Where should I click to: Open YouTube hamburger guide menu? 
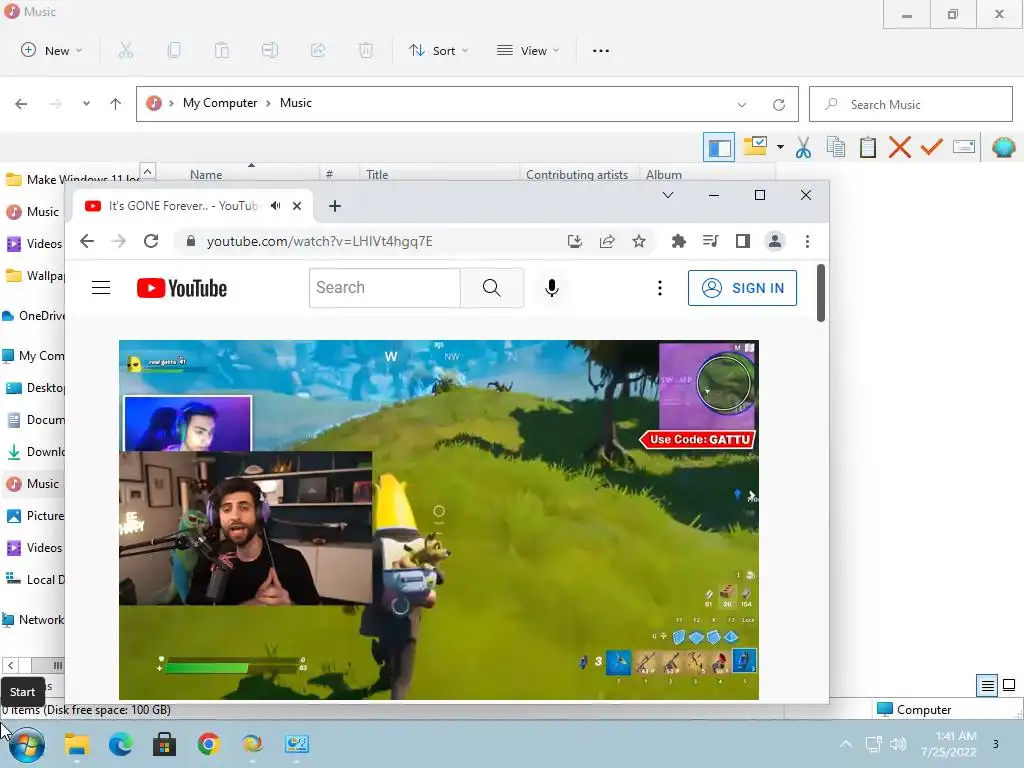tap(101, 287)
